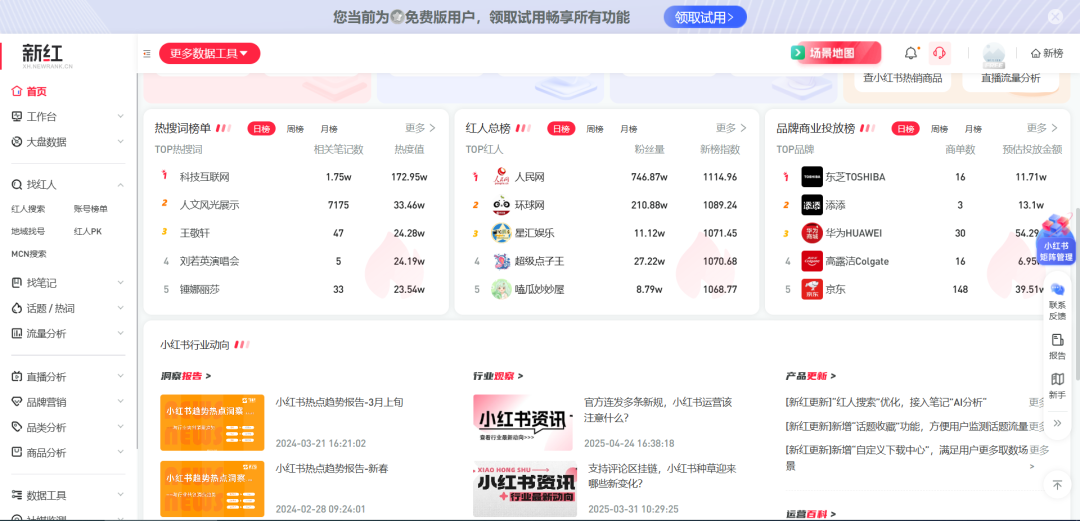Select 周榜 in 红人总榜

595,129
